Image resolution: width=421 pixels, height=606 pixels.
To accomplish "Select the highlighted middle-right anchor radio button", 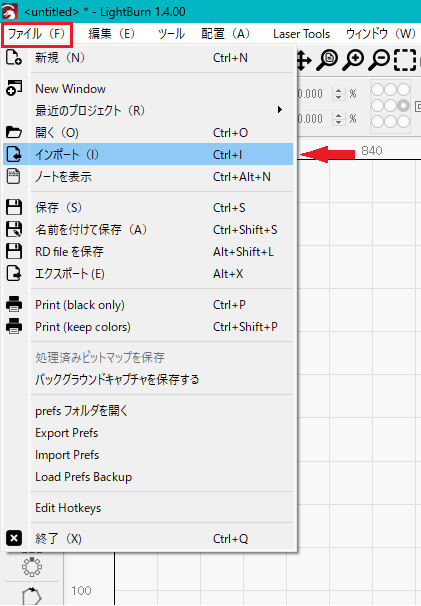I will coord(404,106).
